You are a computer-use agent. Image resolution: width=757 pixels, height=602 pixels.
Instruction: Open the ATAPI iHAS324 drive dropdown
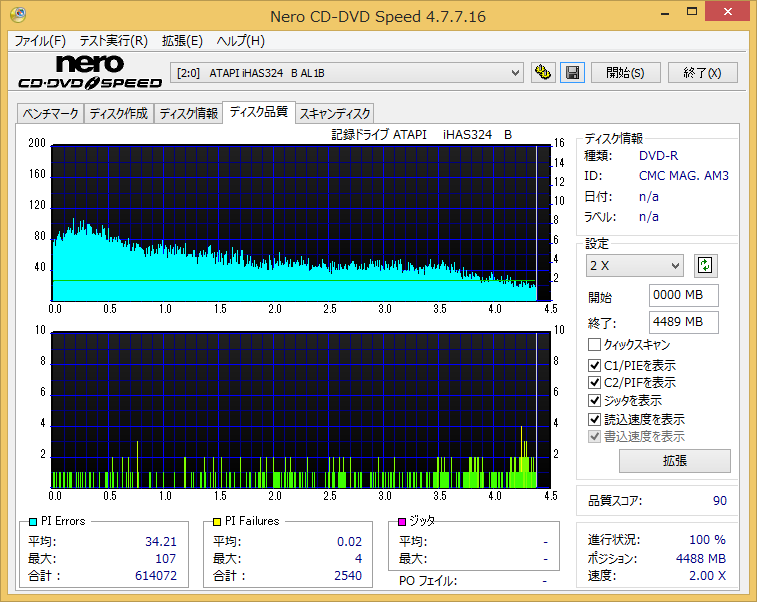pyautogui.click(x=347, y=73)
